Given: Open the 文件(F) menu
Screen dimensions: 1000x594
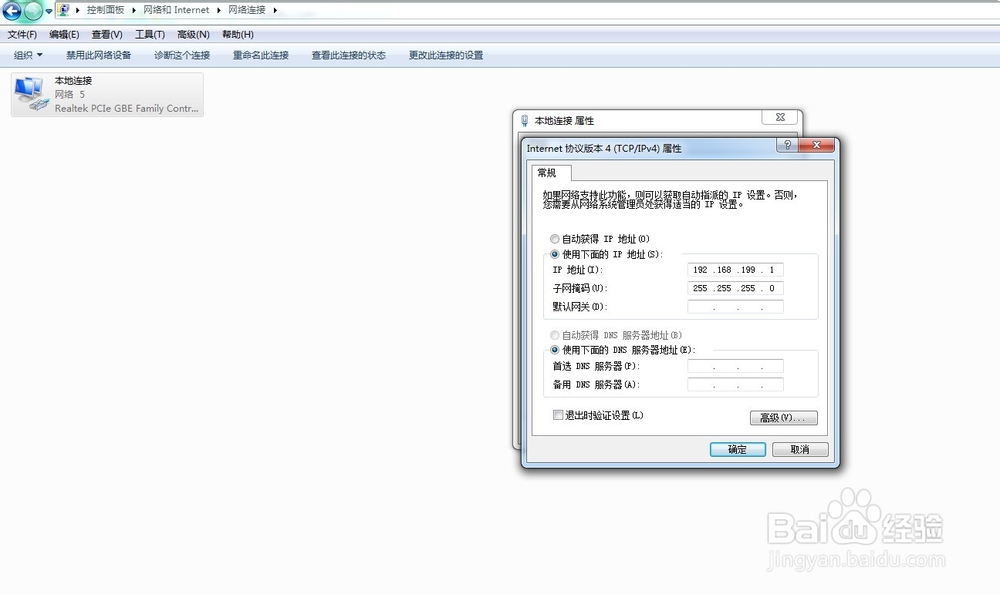Looking at the screenshot, I should tap(22, 34).
